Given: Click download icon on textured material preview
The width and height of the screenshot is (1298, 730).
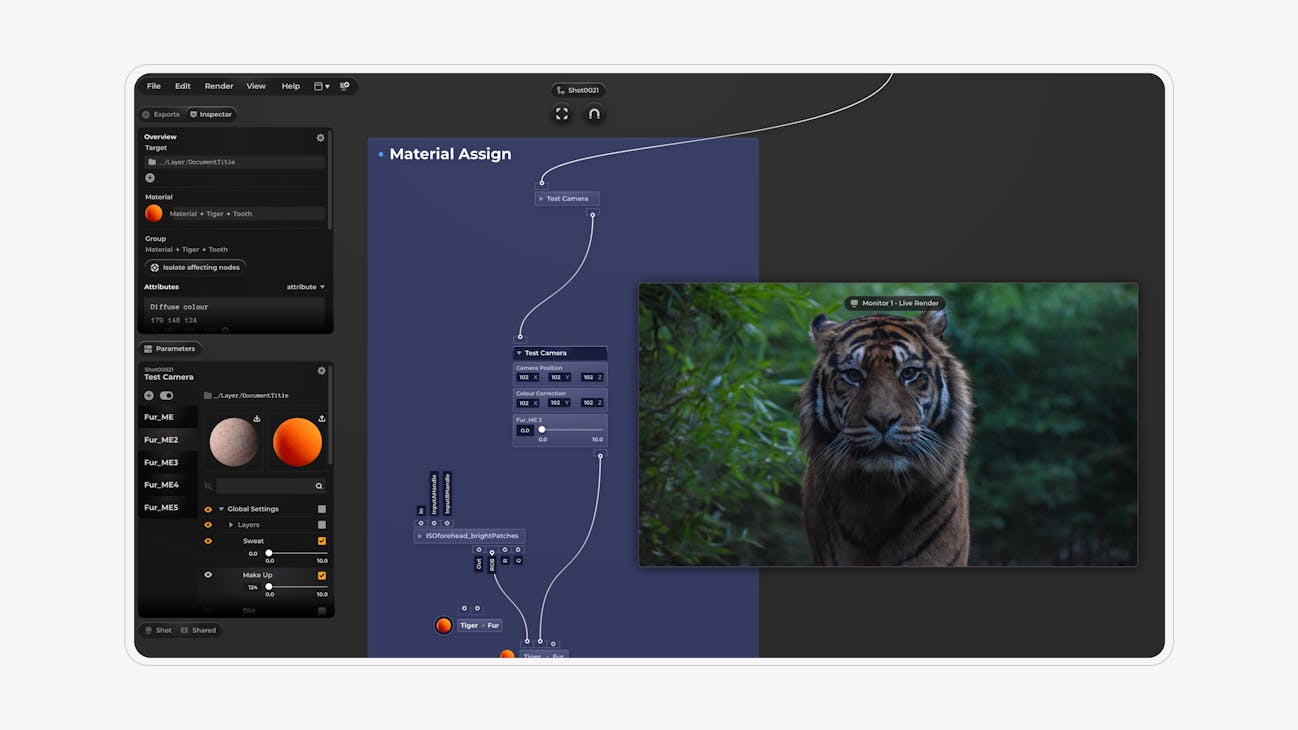Looking at the screenshot, I should (x=256, y=419).
